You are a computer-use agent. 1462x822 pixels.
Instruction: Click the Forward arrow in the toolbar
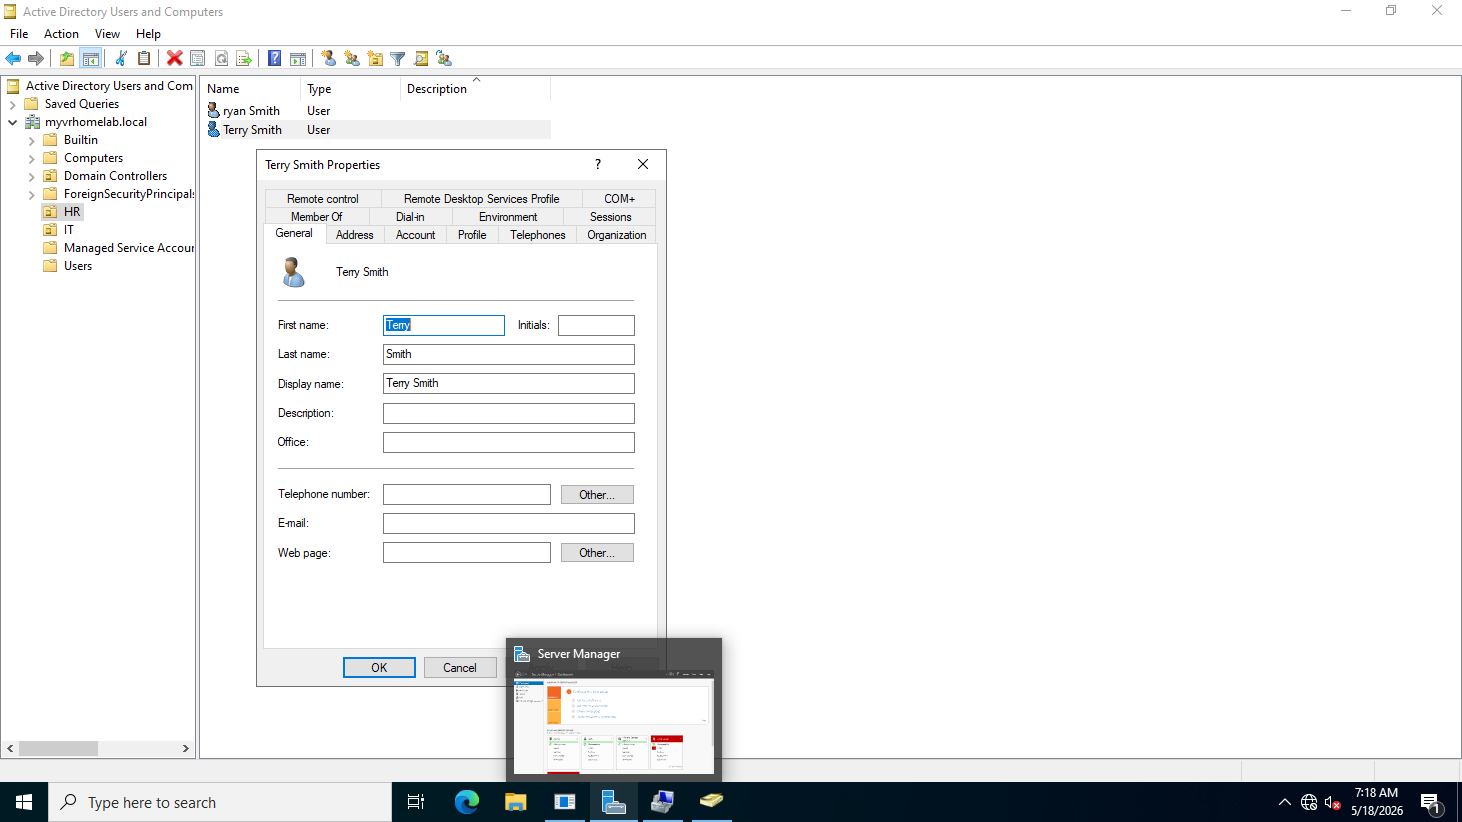point(36,59)
